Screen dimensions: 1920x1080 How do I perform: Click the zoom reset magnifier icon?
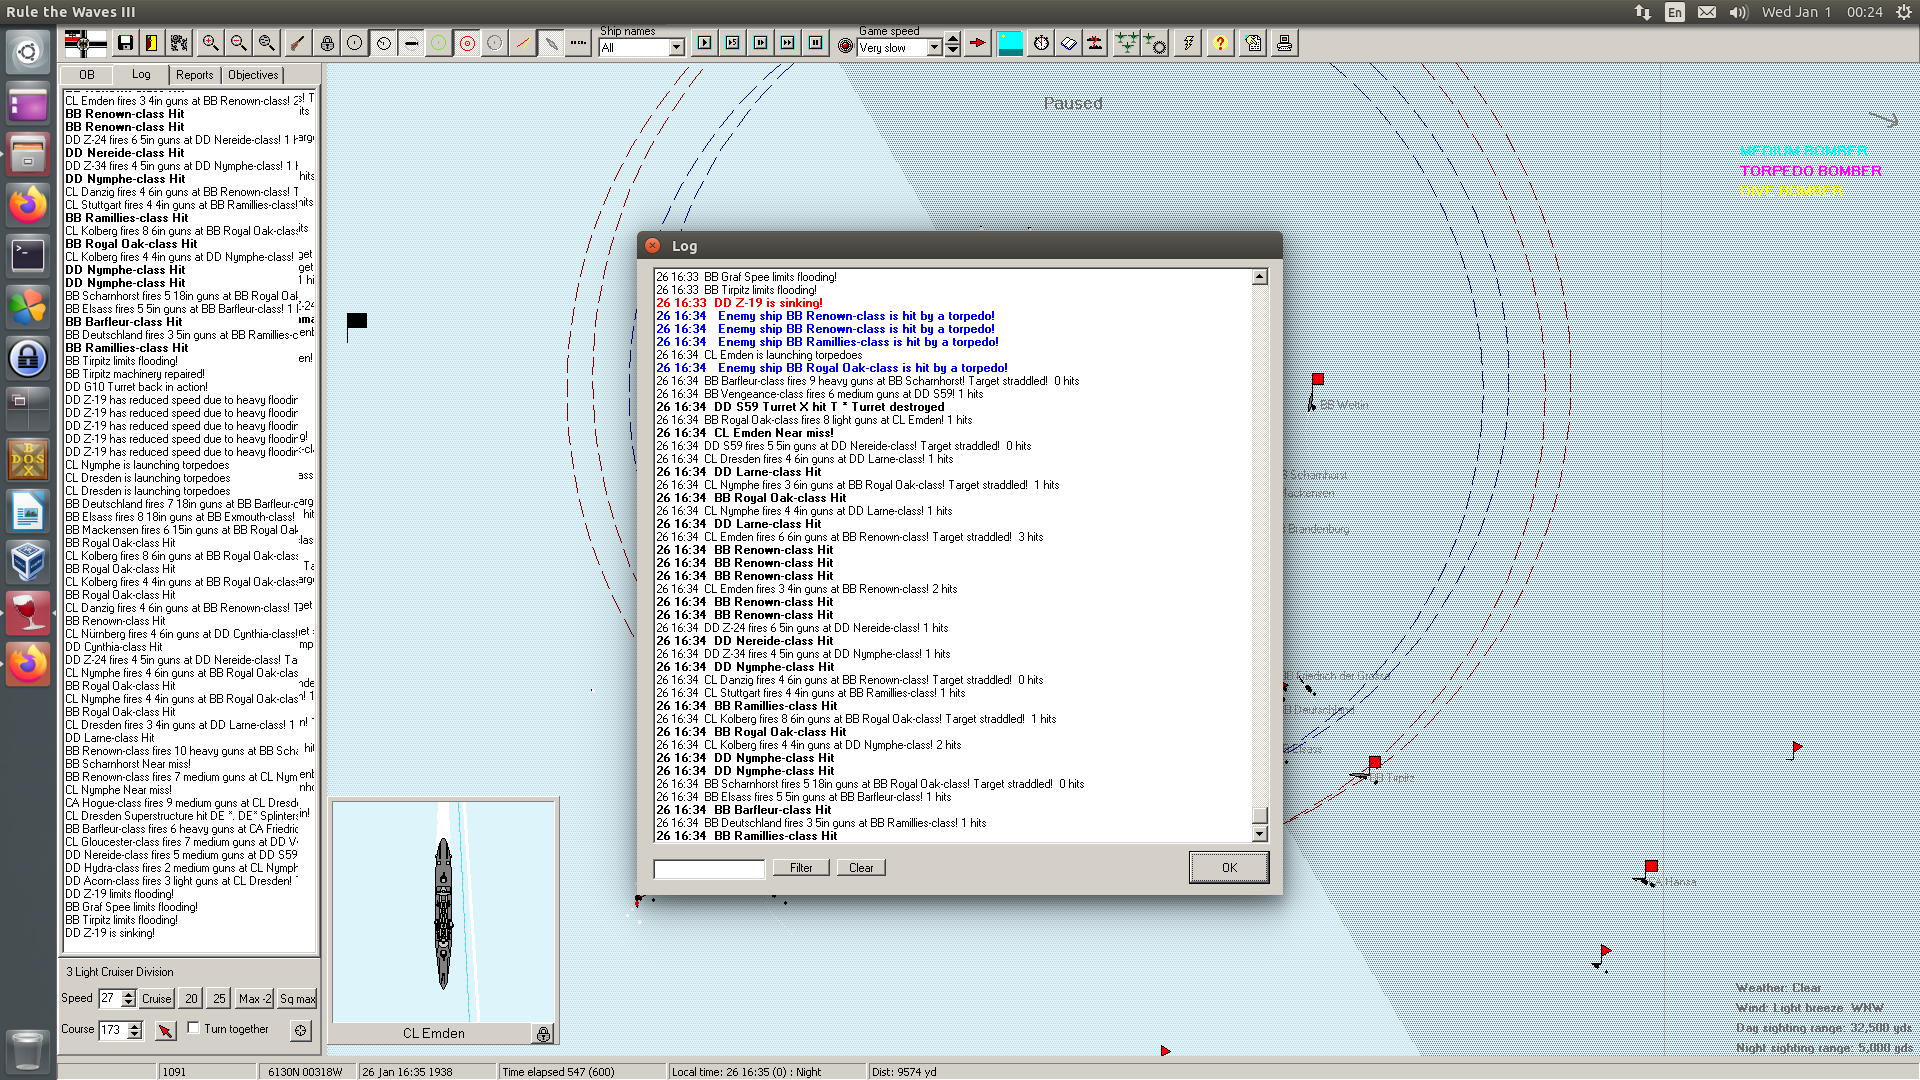266,43
